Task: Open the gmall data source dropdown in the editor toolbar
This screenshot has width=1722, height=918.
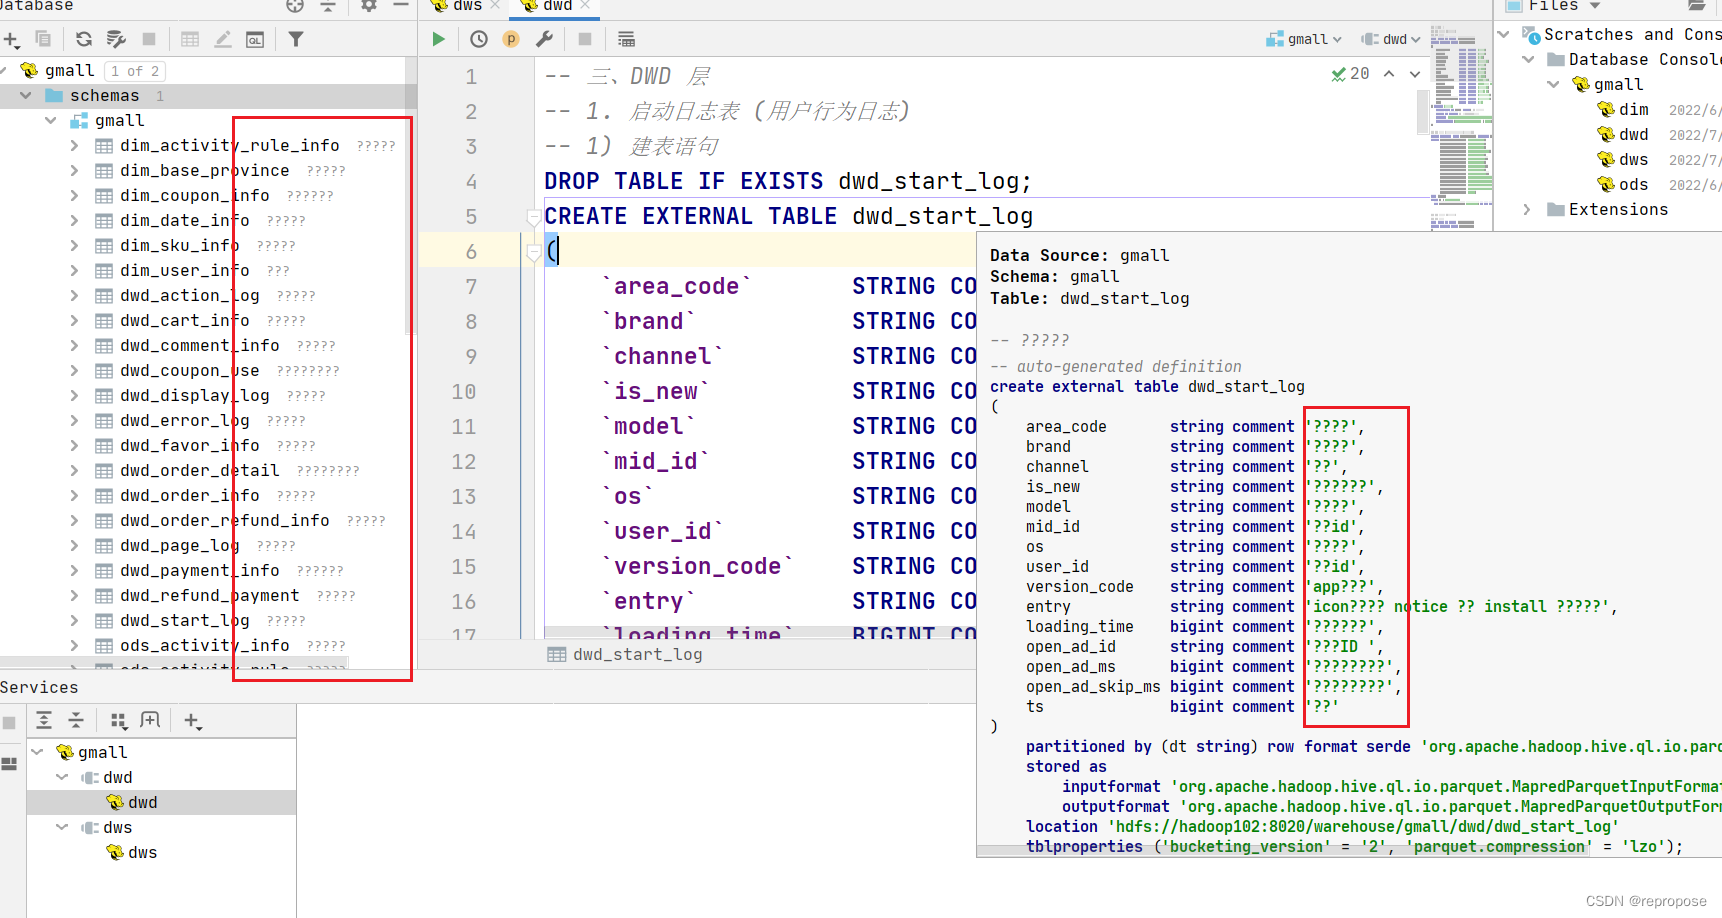Action: tap(1304, 39)
